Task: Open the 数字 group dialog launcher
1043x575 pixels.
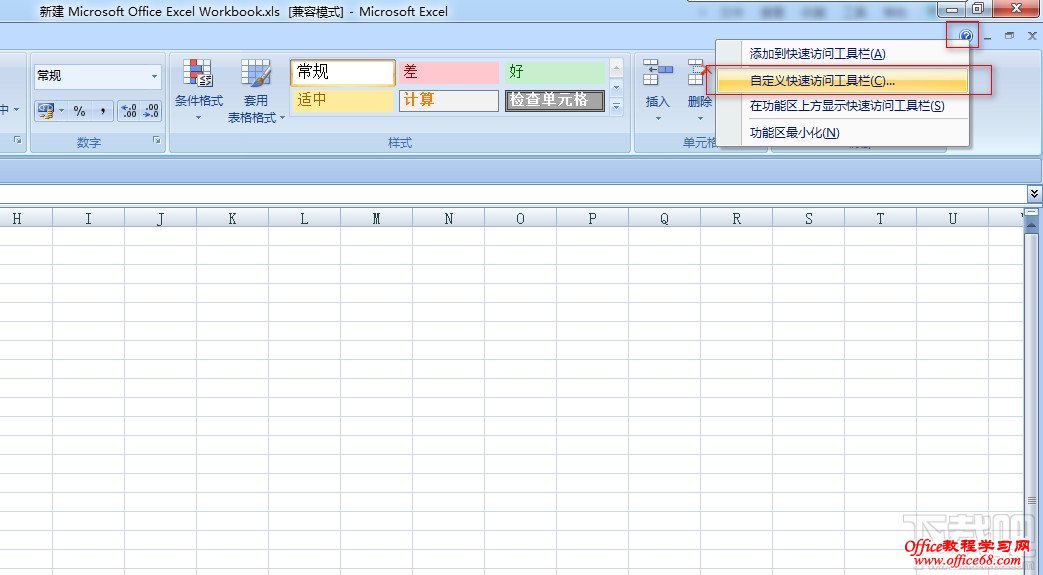Action: point(157,142)
